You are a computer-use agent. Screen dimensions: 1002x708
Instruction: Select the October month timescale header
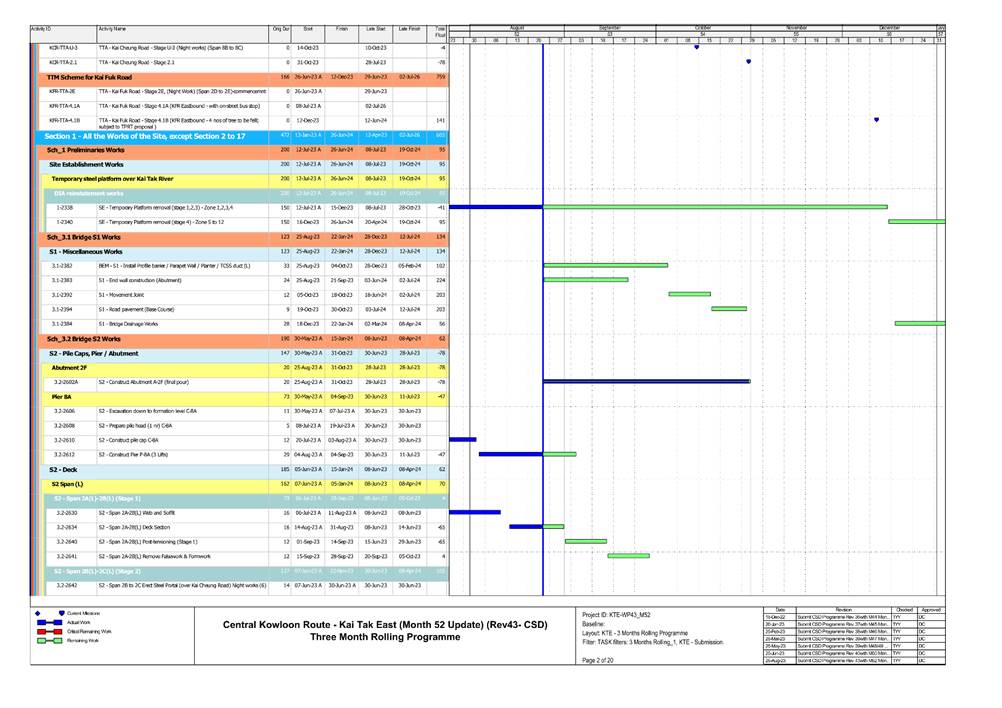coord(703,27)
